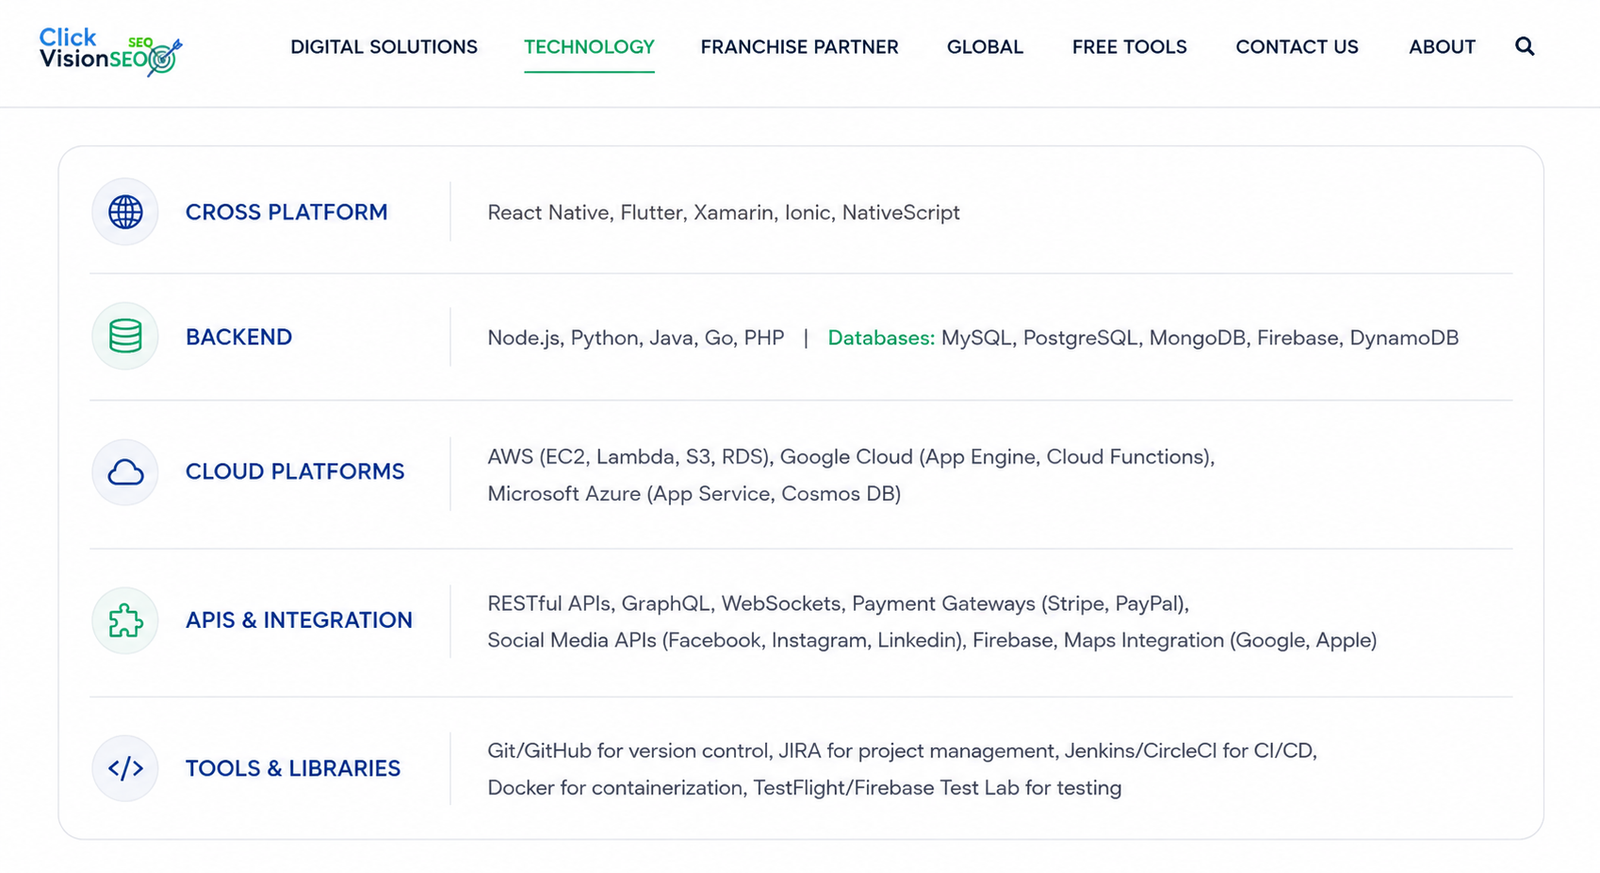Click the CLOUD PLATFORMS heading
Viewport: 1600px width, 873px height.
tap(295, 471)
